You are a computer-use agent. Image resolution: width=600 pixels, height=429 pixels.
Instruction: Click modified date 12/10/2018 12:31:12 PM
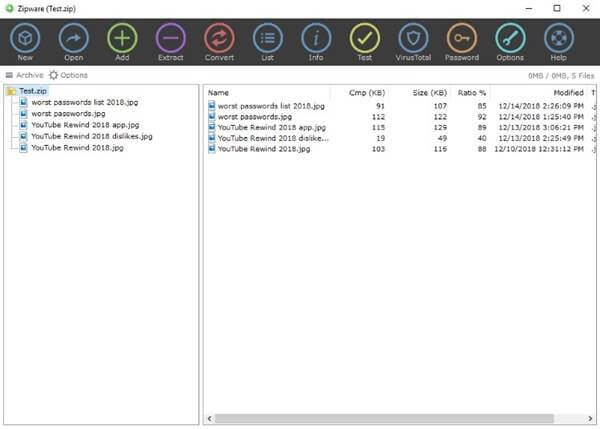coord(539,148)
